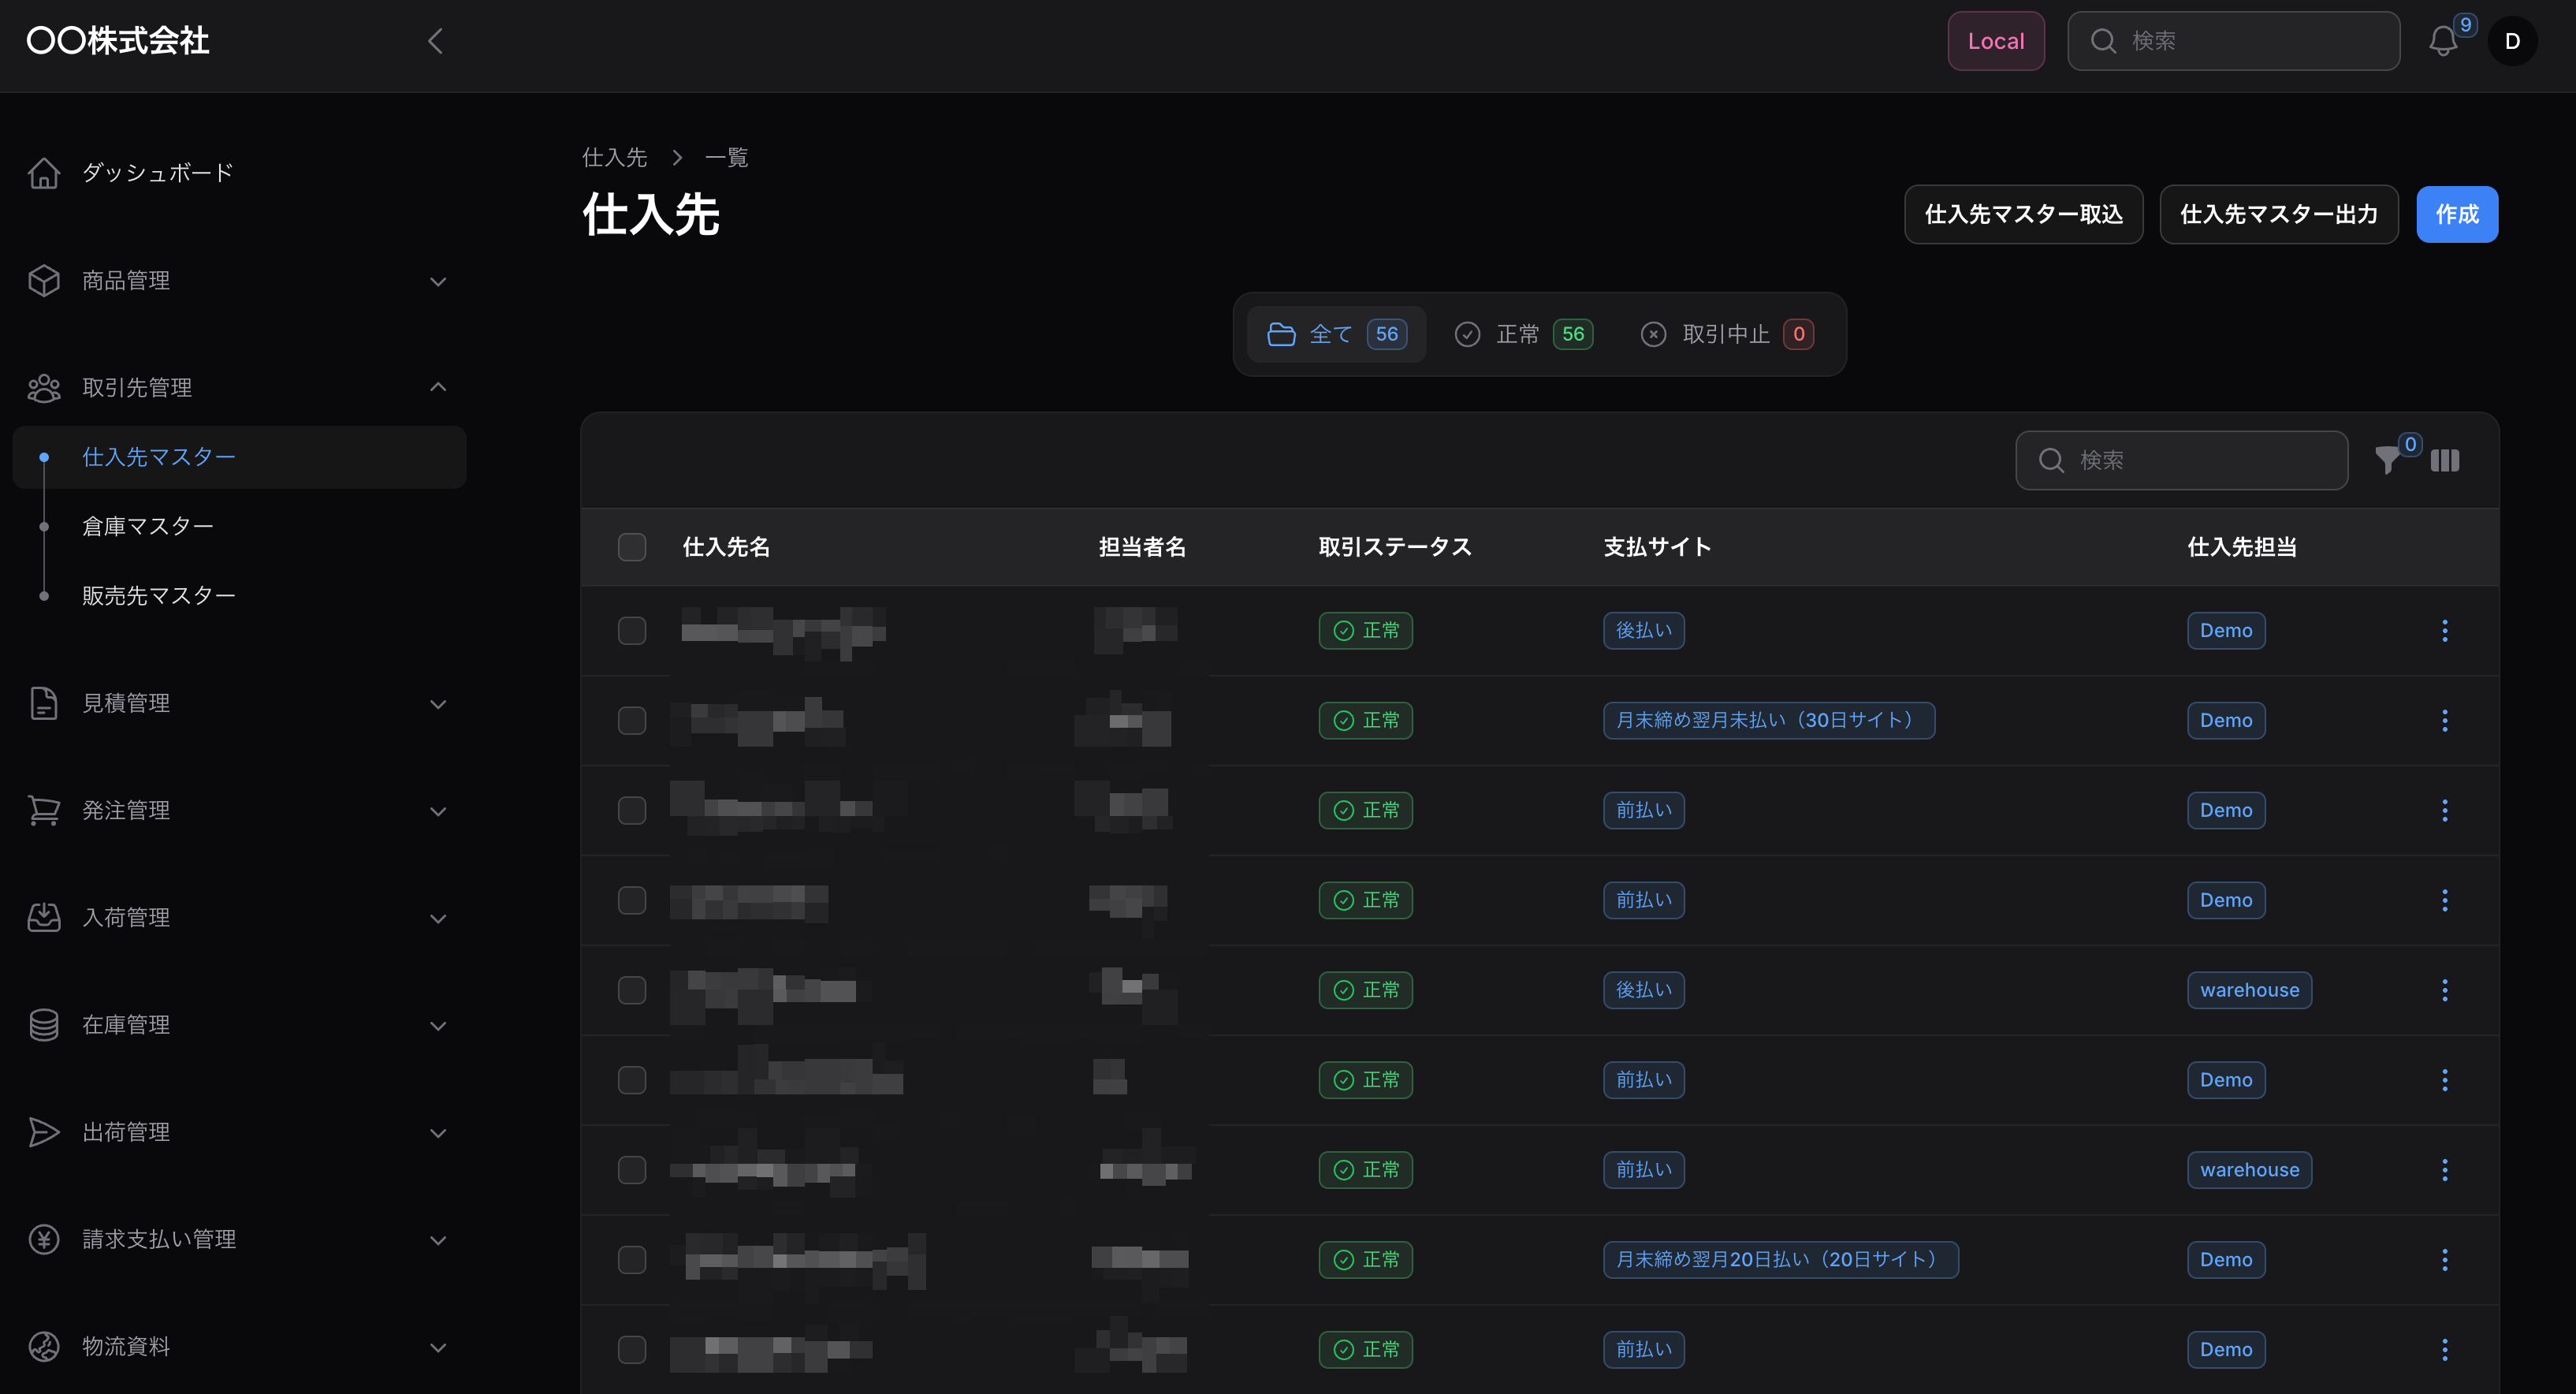
Task: Expand the 請求支払い管理 menu chevron
Action: (x=438, y=1240)
